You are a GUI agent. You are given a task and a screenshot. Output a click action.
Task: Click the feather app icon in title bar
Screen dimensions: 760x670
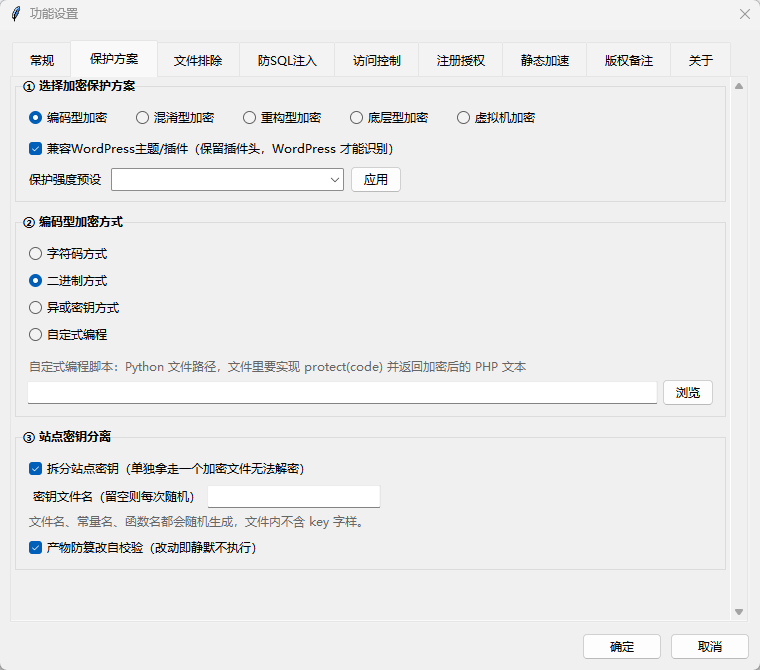point(16,14)
